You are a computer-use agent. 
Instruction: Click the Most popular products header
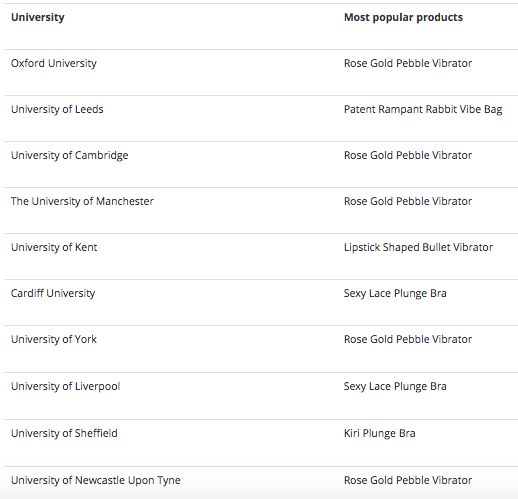point(403,17)
